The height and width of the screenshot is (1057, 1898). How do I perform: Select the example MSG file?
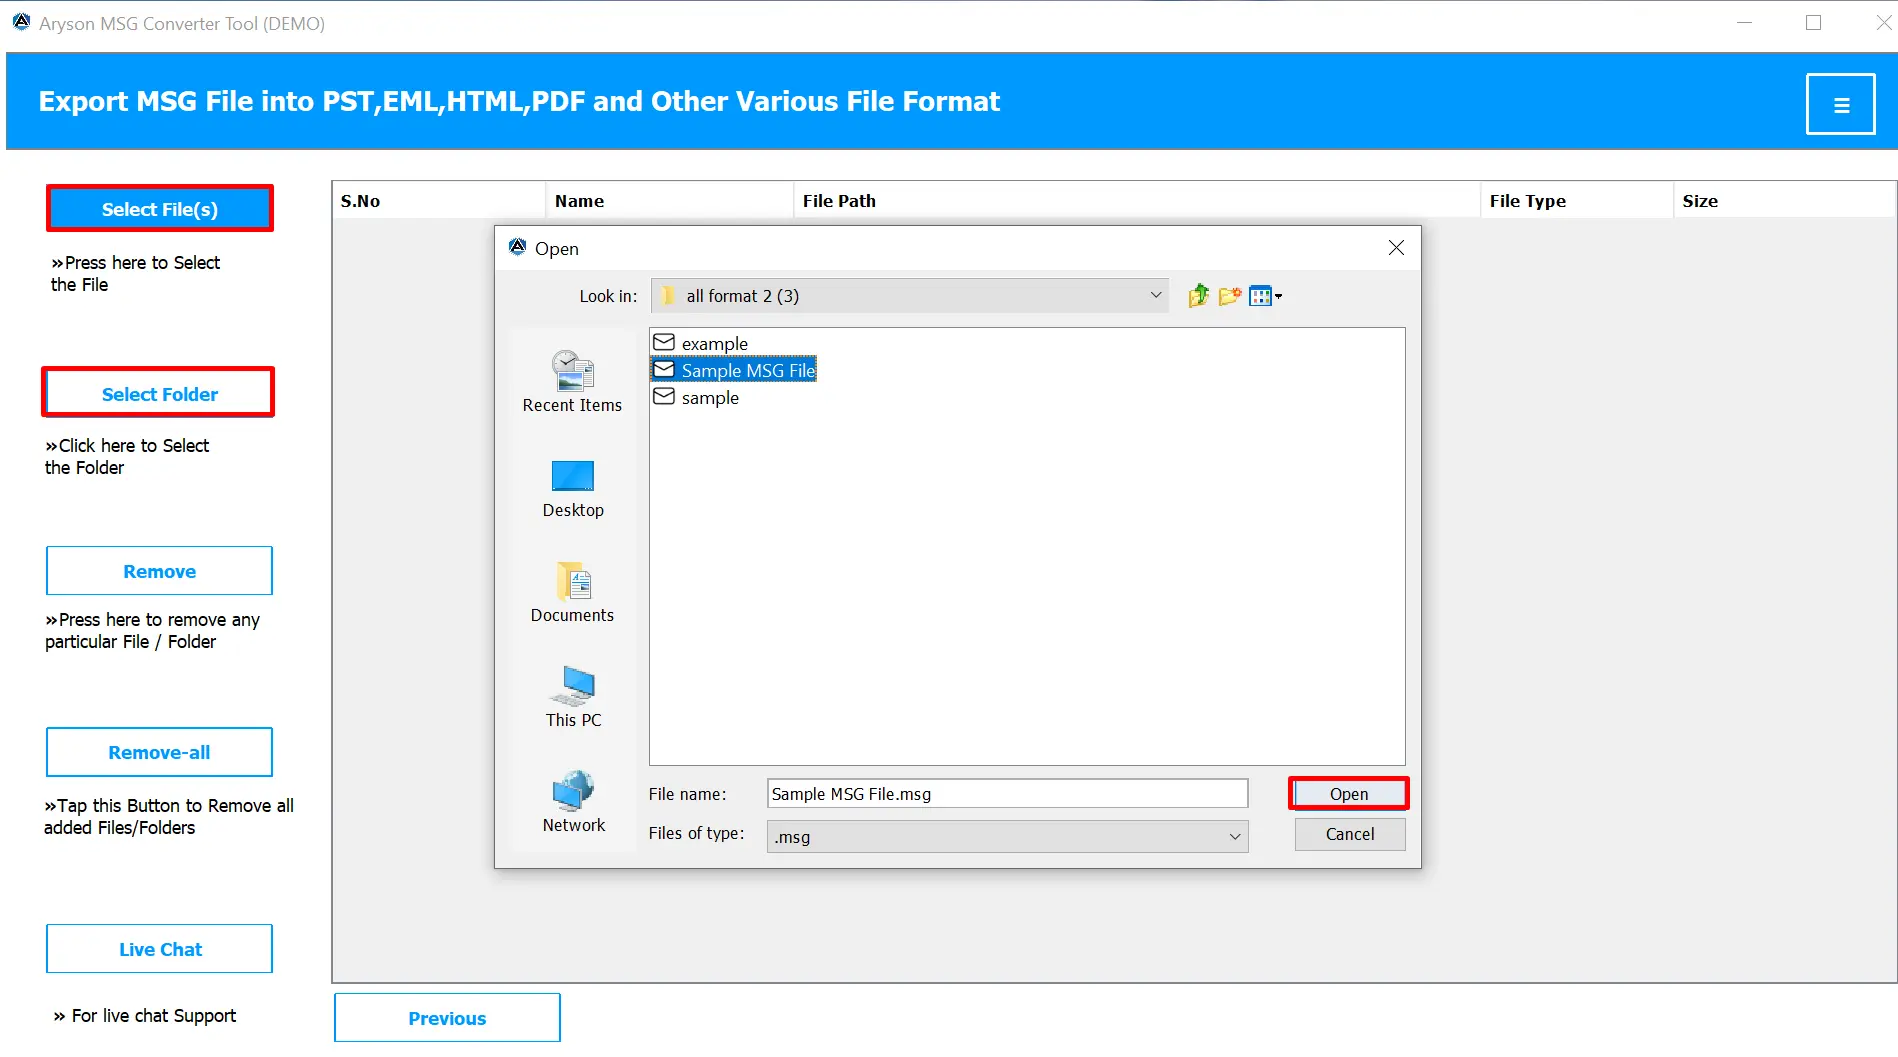pos(700,343)
